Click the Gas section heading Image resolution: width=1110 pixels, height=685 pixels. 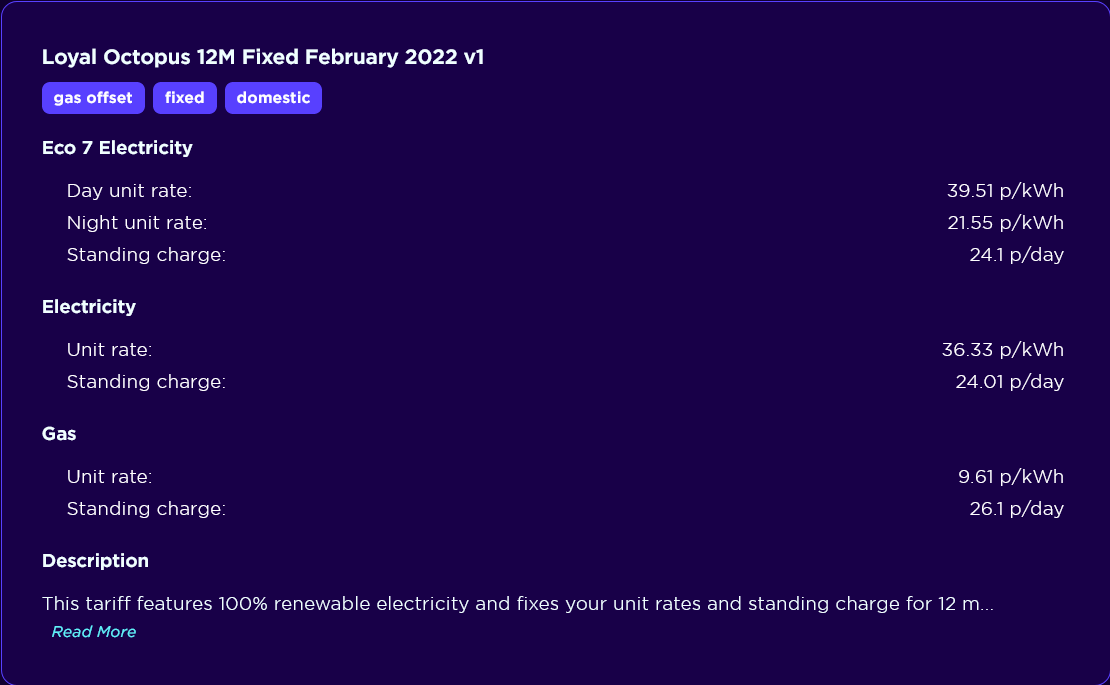coord(59,434)
